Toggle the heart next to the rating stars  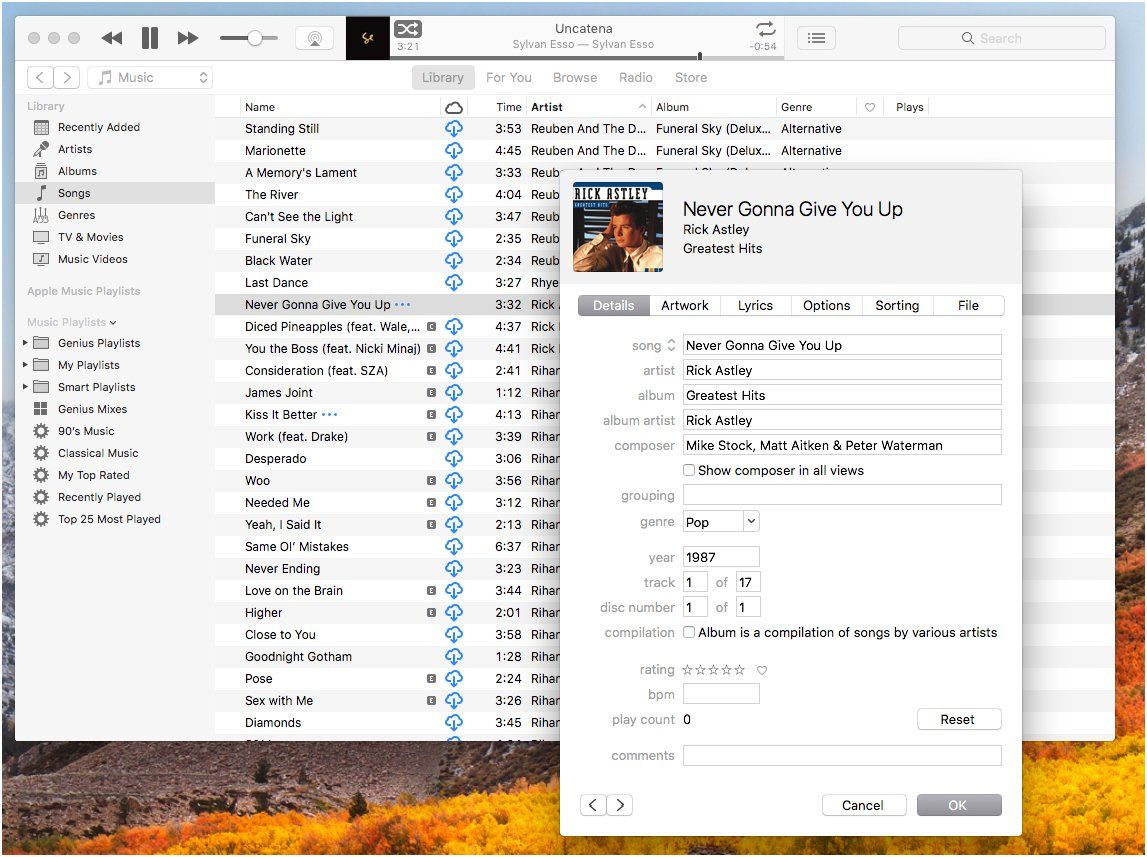(x=762, y=670)
